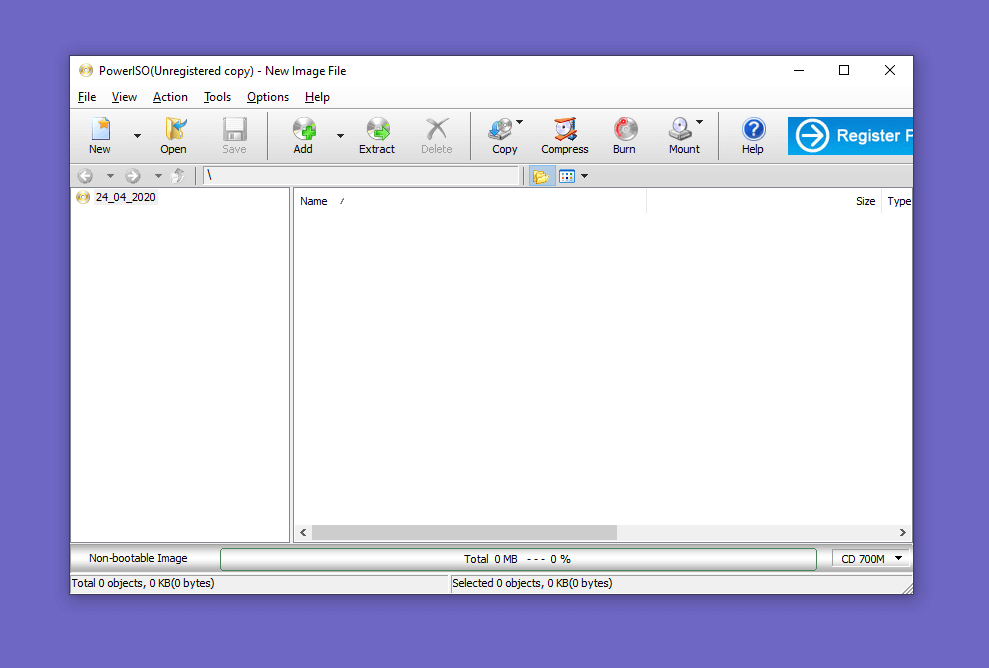This screenshot has height=668, width=989.
Task: Click the Forward navigation arrow
Action: point(132,176)
